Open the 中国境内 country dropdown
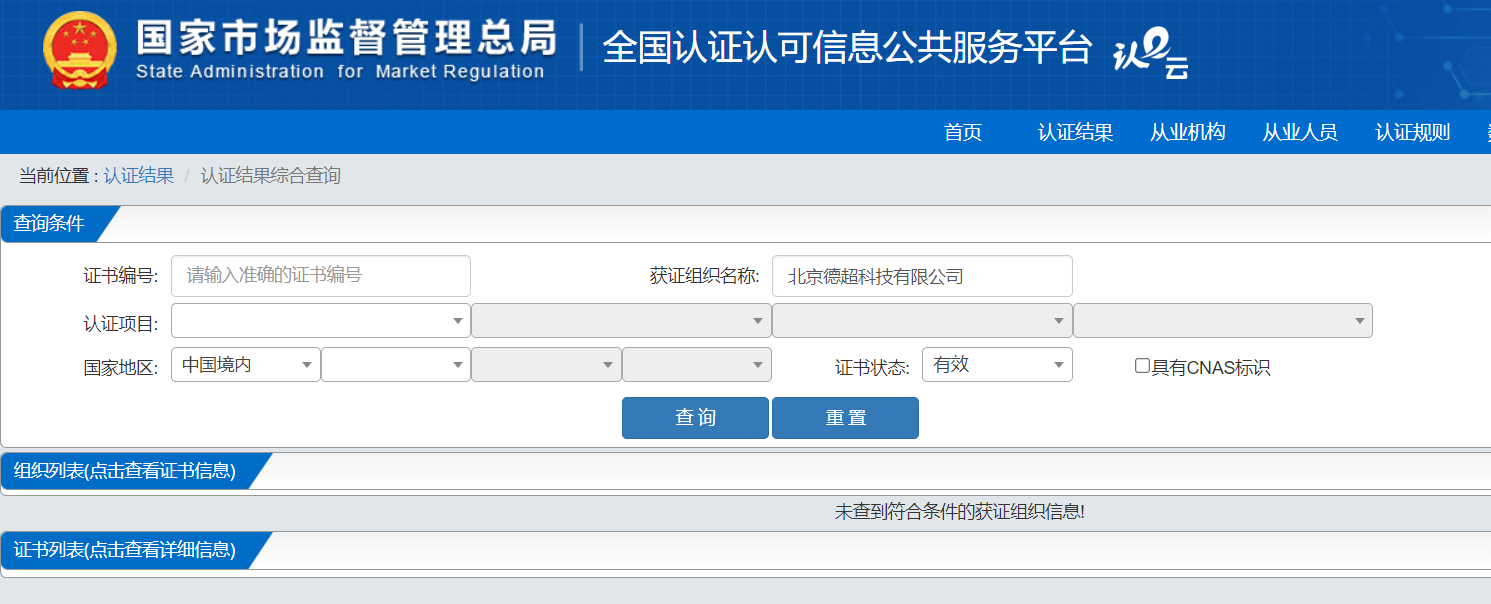Image resolution: width=1491 pixels, height=604 pixels. coord(246,365)
